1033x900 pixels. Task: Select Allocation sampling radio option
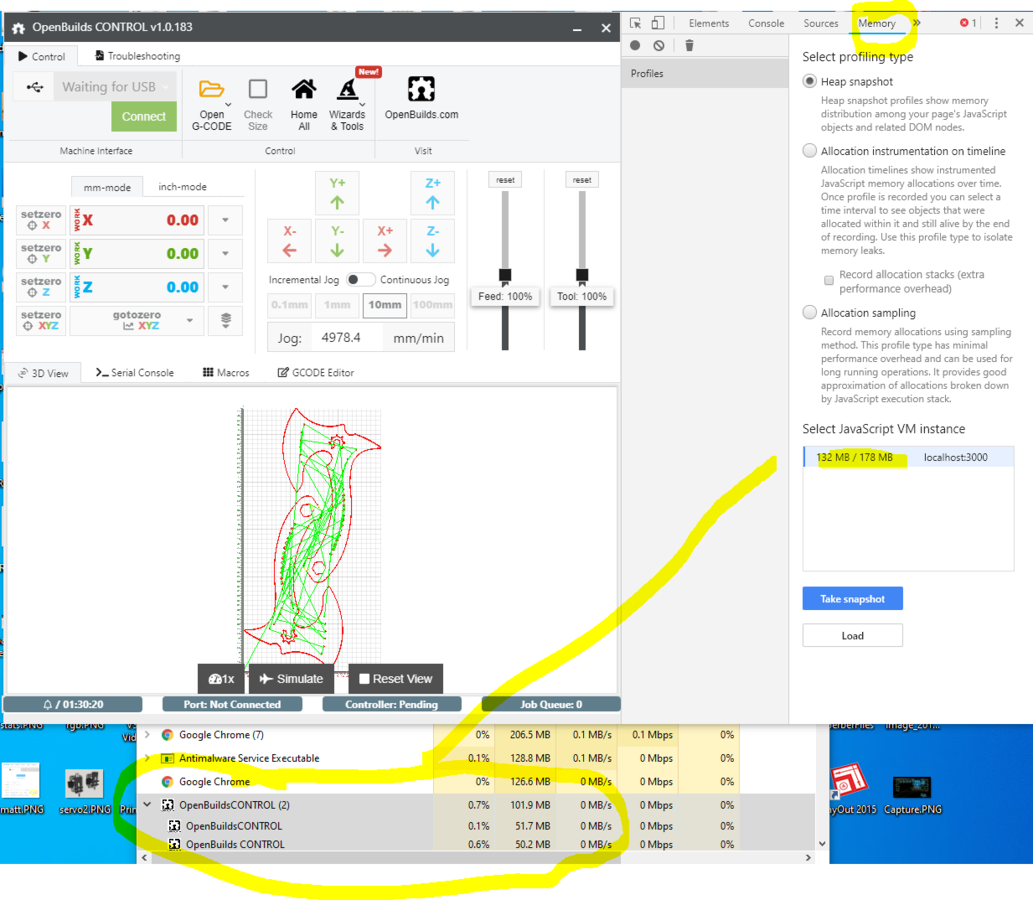pos(810,313)
